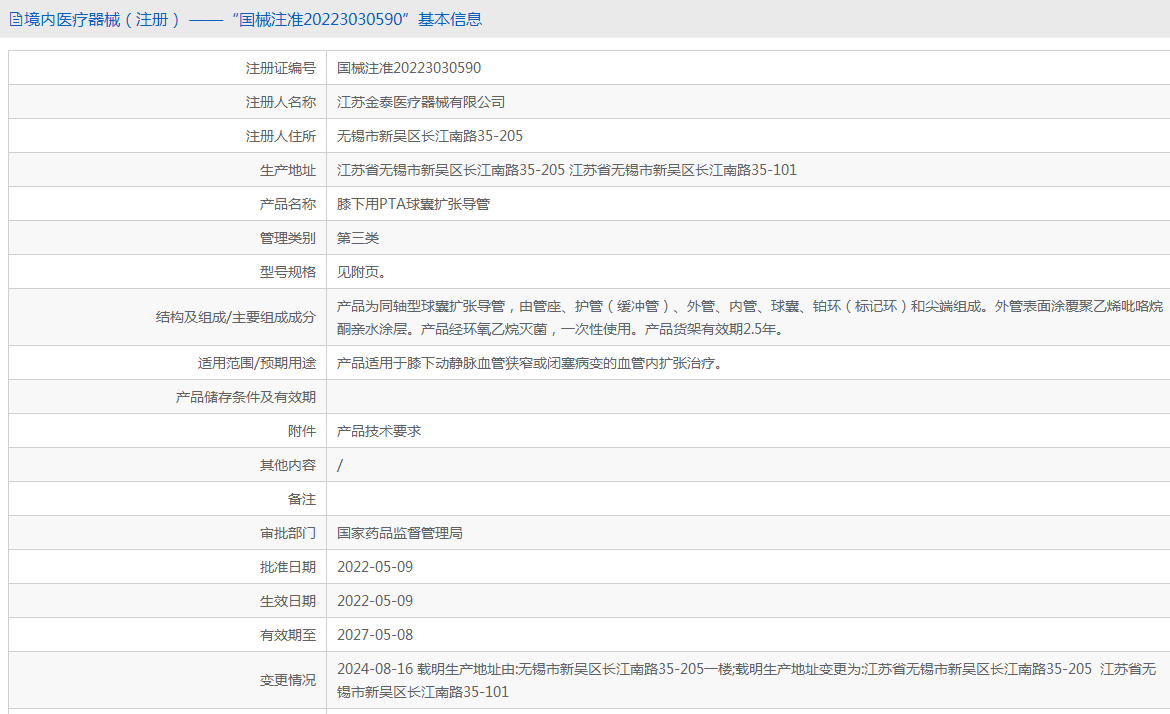This screenshot has height=714, width=1170.
Task: Click the 批准日期 label
Action: pyautogui.click(x=287, y=567)
